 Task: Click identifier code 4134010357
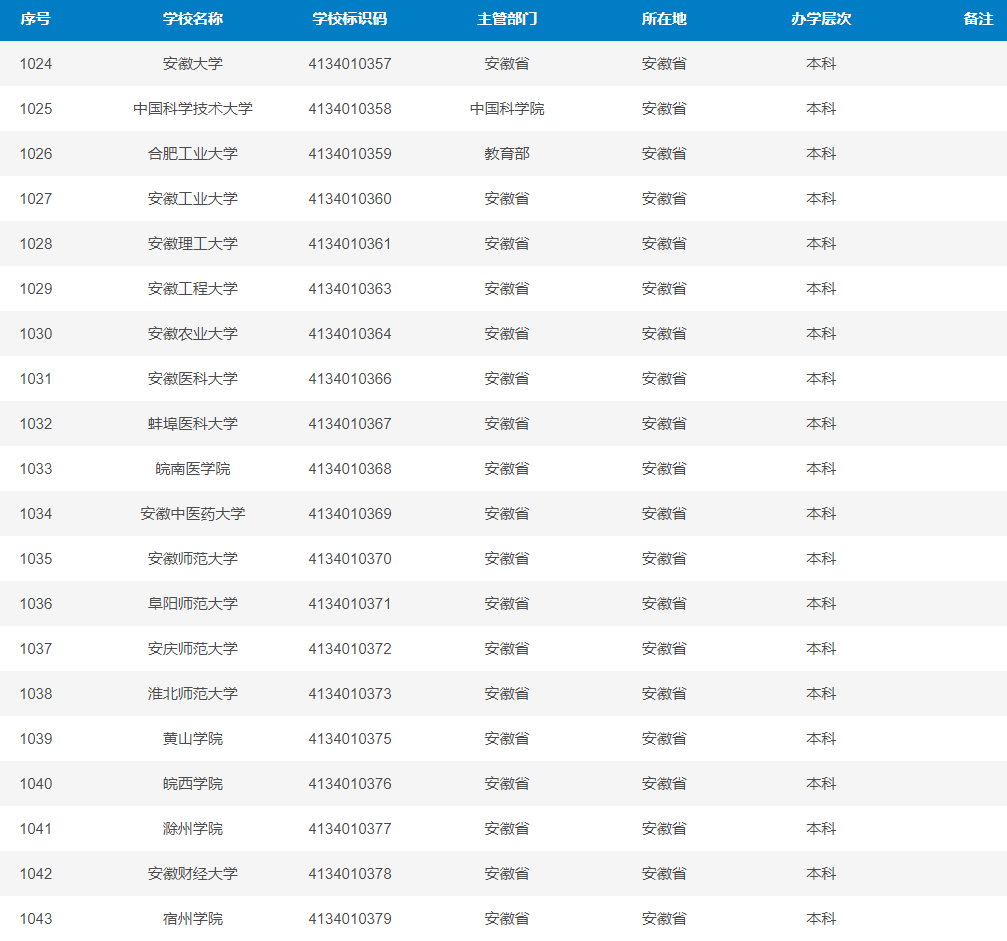[x=350, y=64]
